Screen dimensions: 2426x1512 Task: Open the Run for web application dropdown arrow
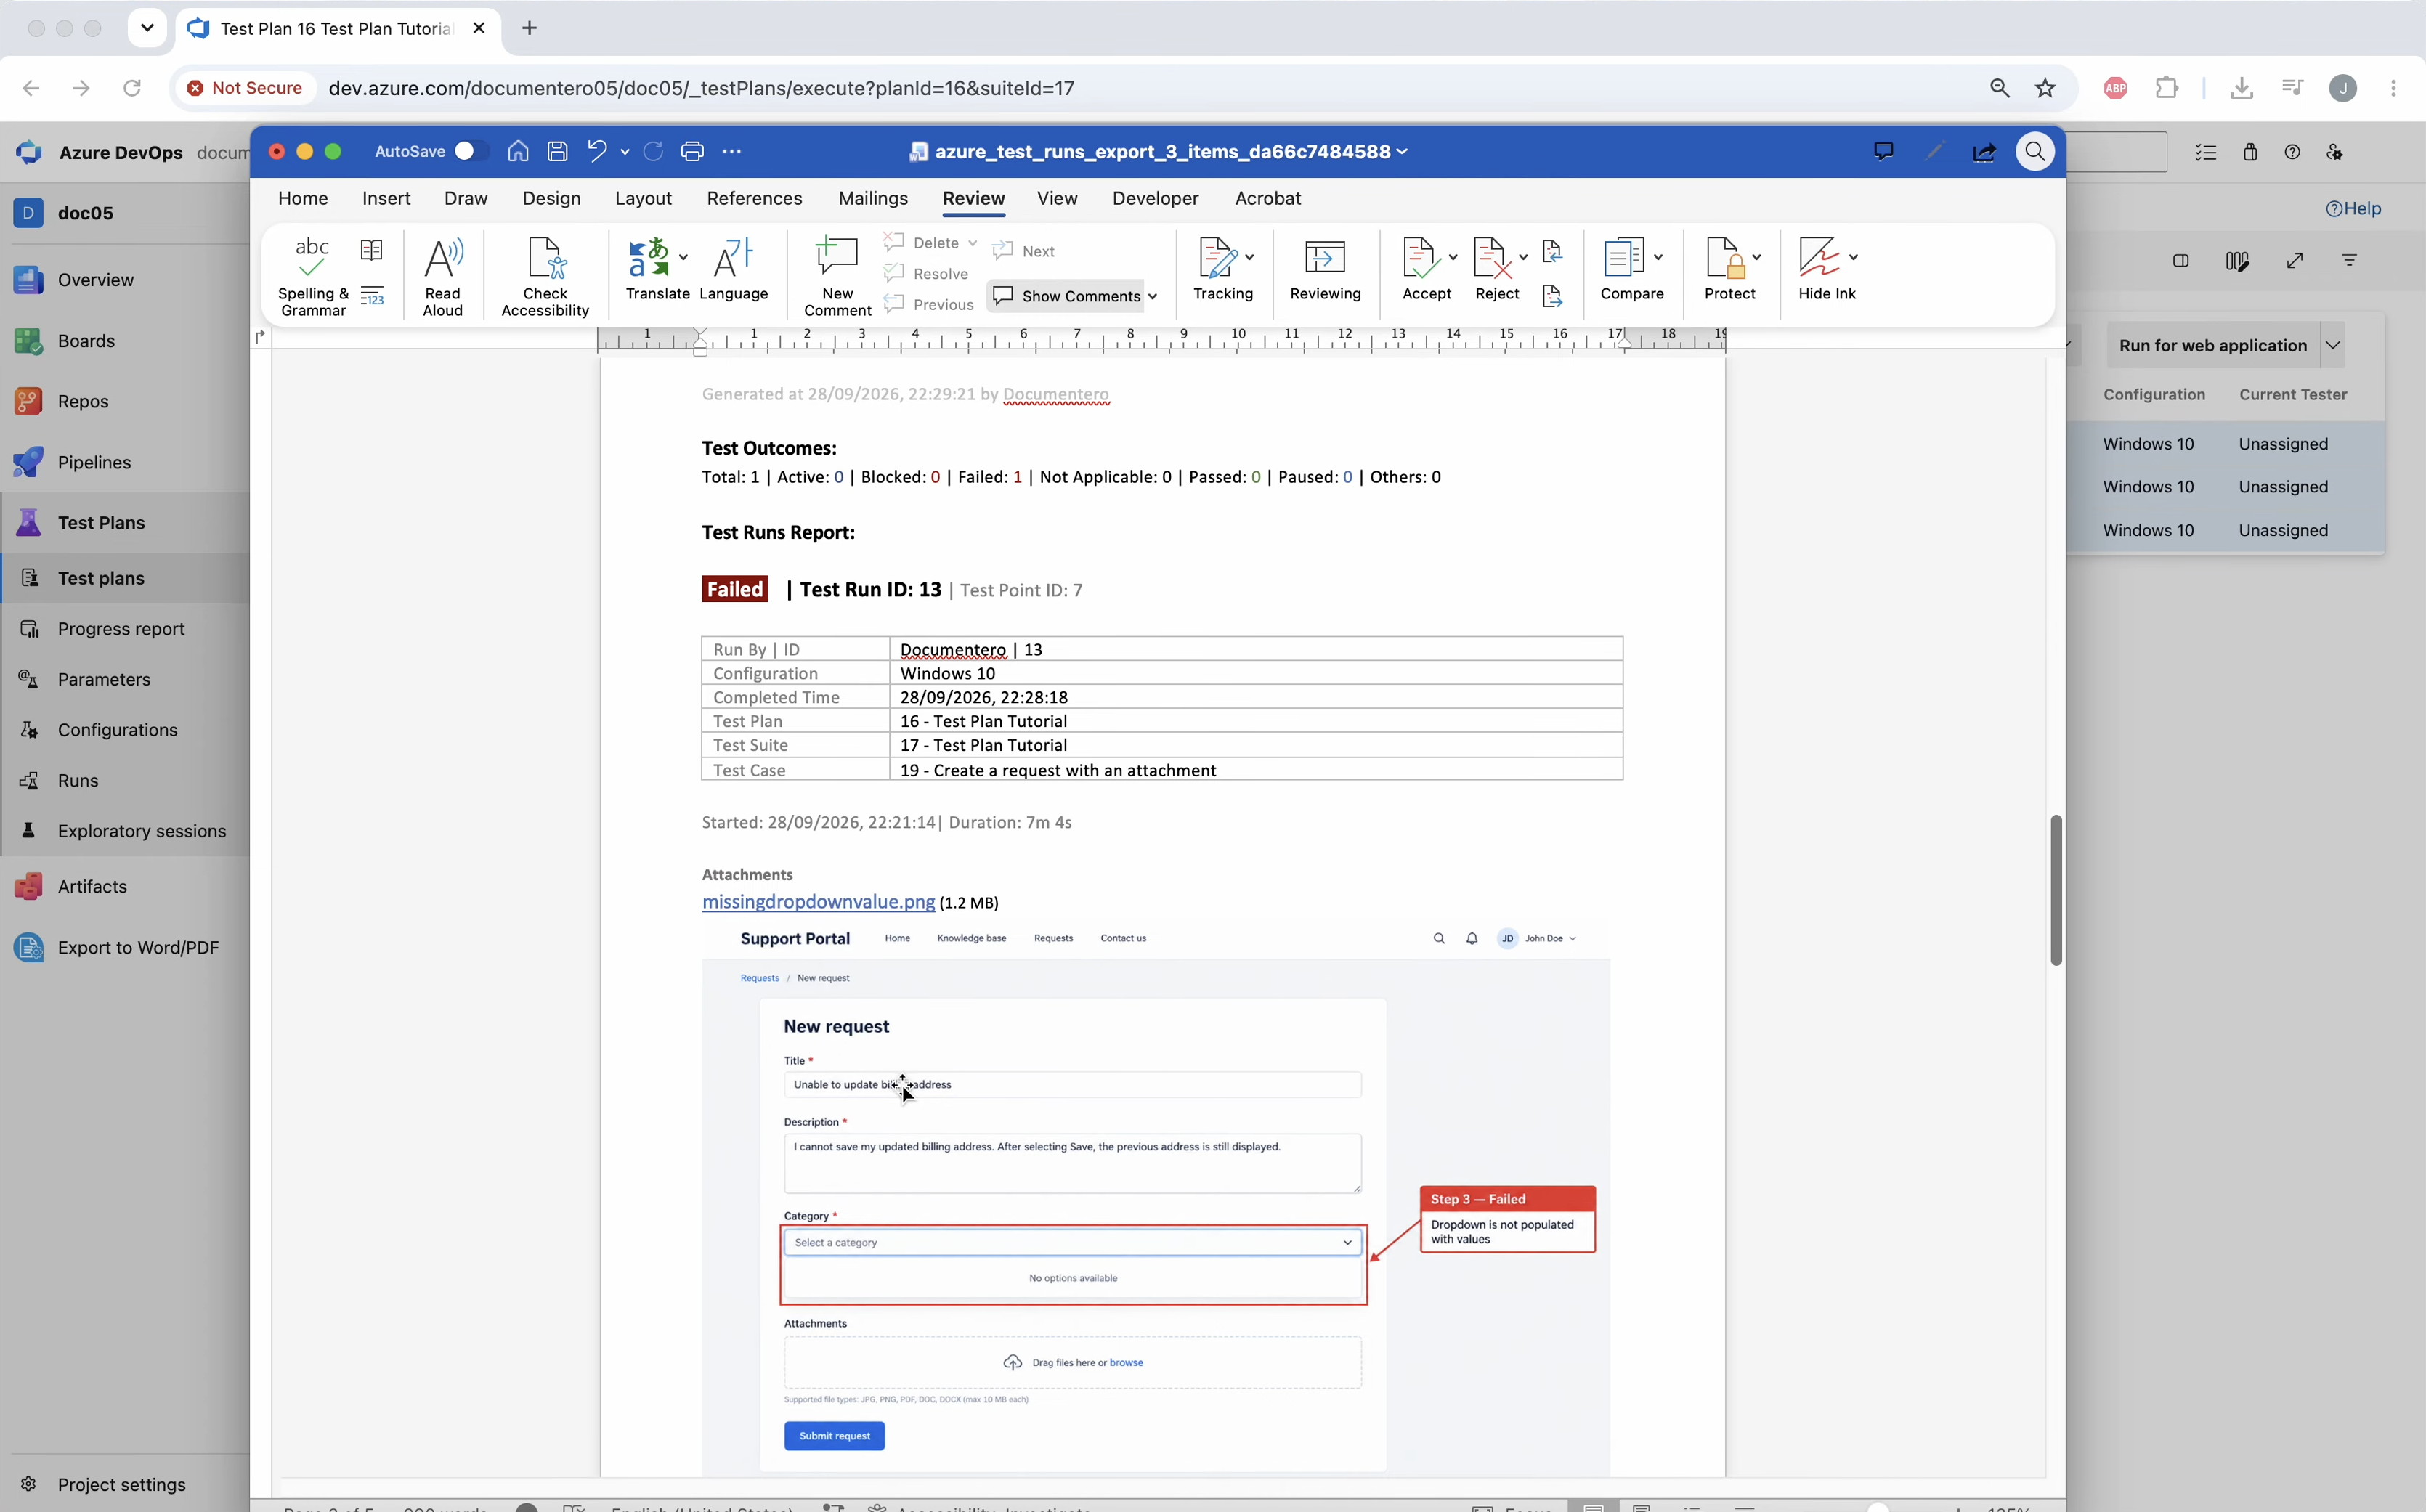coord(2333,345)
